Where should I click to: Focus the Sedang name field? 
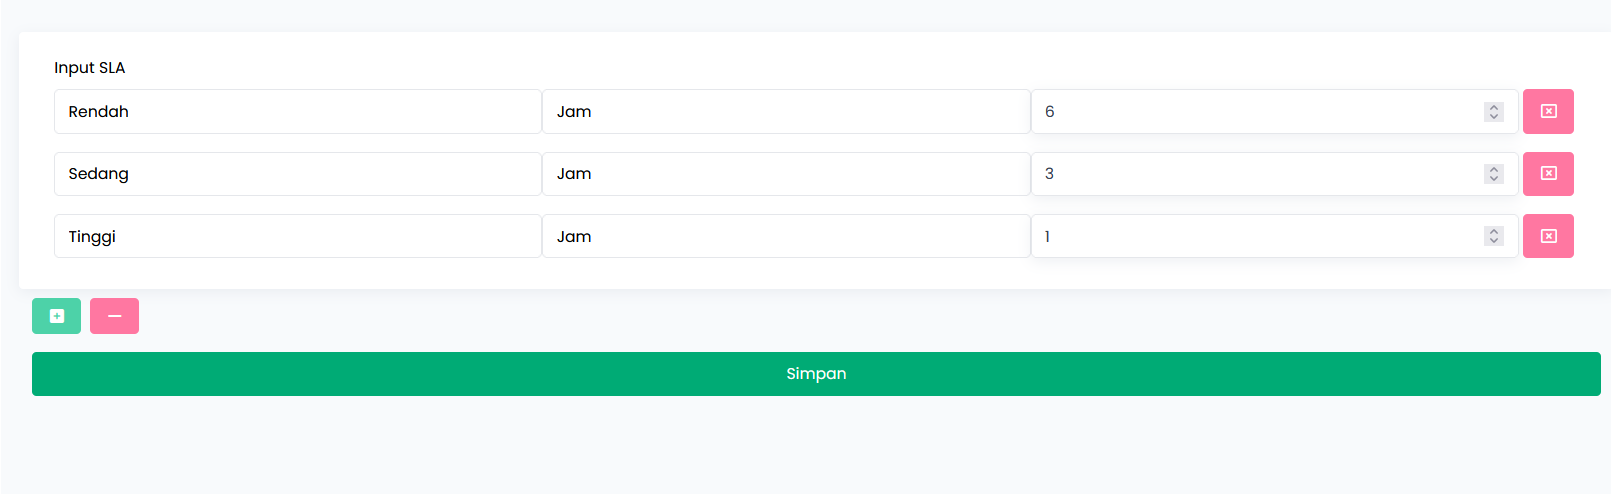point(297,174)
